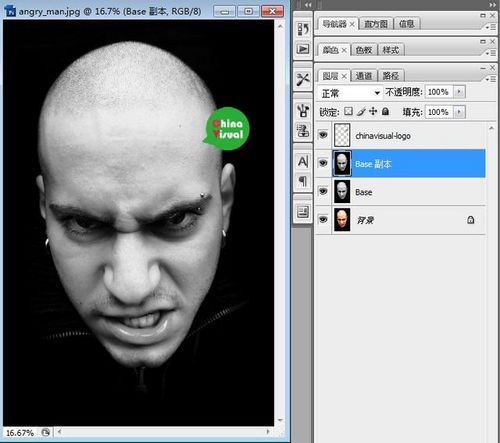Click the Base layer thumbnail
This screenshot has width=500, height=443.
click(342, 191)
